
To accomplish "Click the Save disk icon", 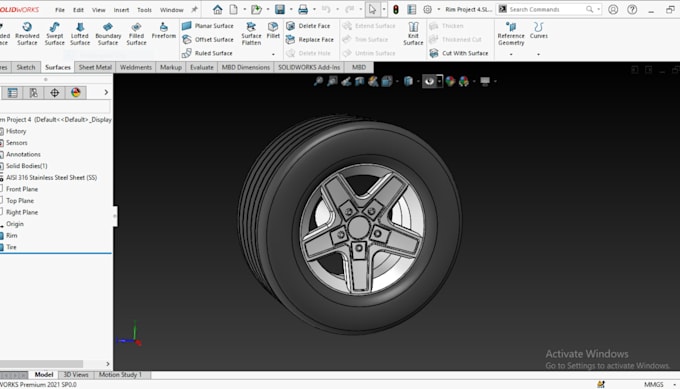I will tap(280, 9).
